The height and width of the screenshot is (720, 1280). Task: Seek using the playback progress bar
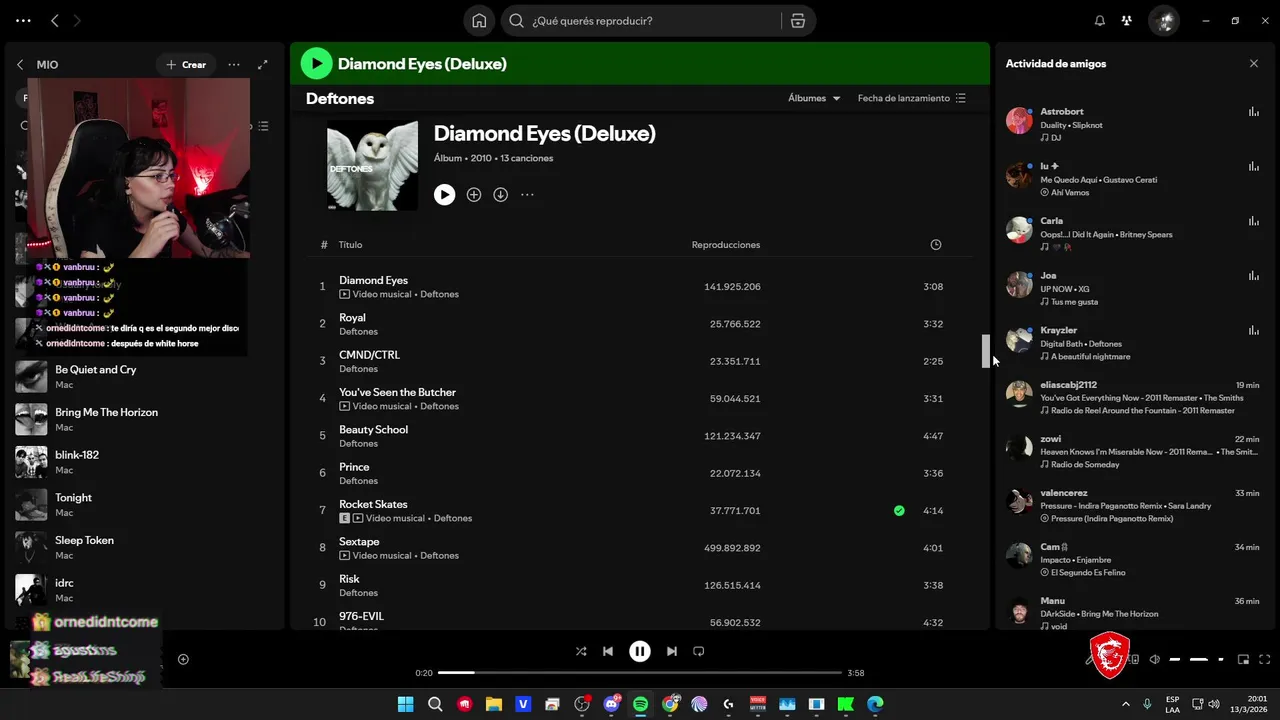640,673
